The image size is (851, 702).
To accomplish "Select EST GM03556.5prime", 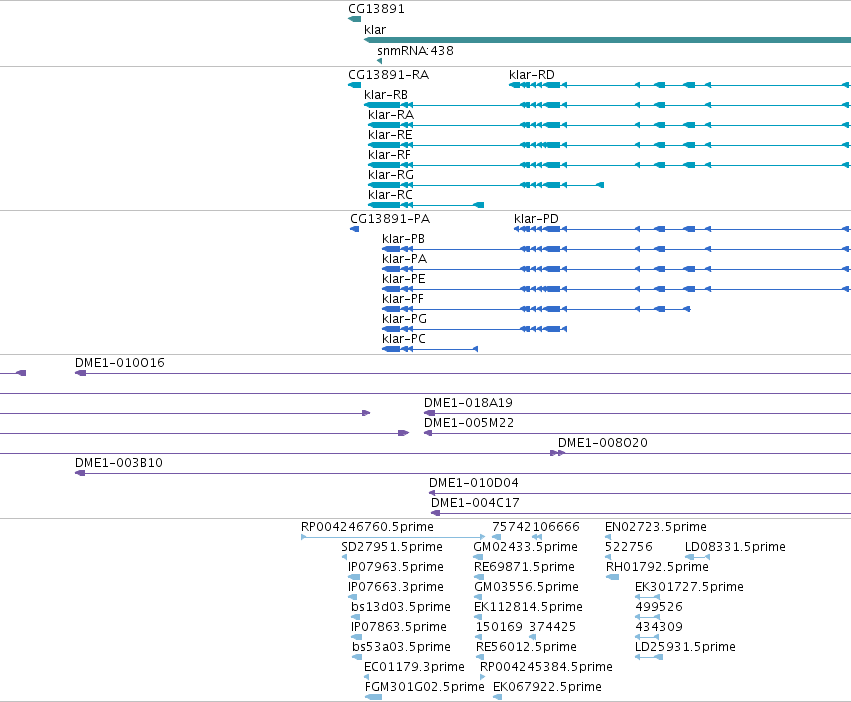I will click(526, 587).
